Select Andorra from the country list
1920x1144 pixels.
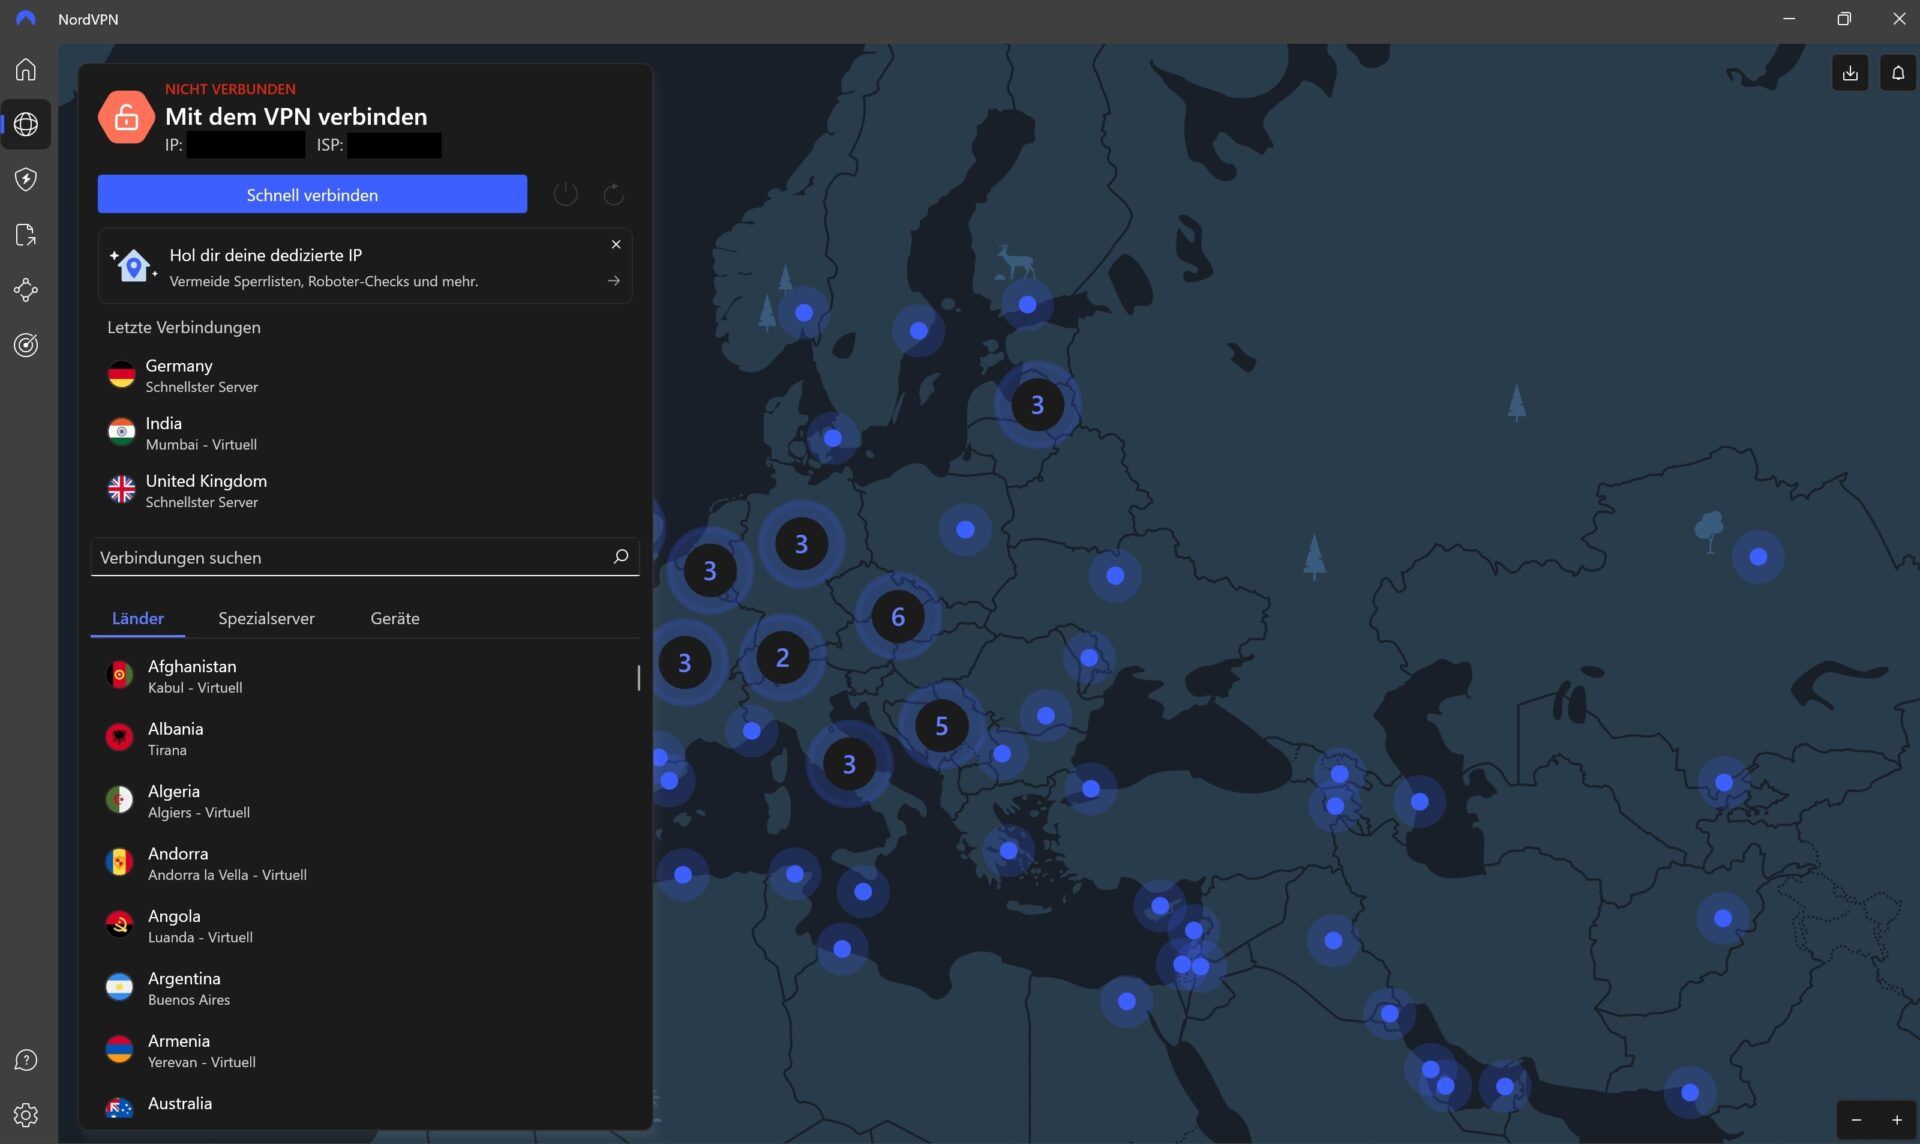tap(365, 863)
